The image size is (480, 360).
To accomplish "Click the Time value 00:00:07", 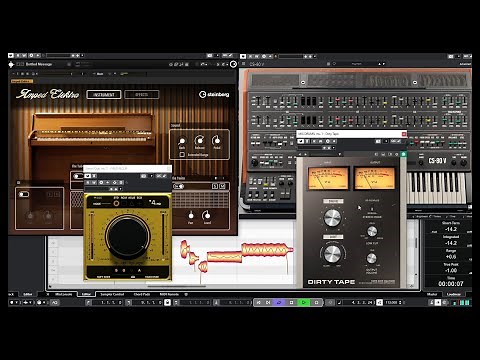I will pyautogui.click(x=451, y=284).
